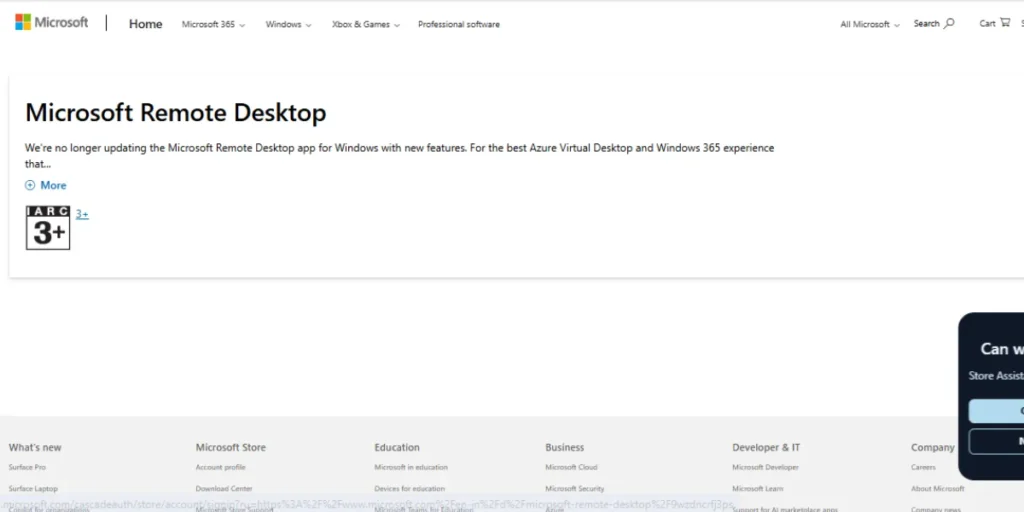Image resolution: width=1024 pixels, height=512 pixels.
Task: Open Download Center link
Action: coord(224,488)
